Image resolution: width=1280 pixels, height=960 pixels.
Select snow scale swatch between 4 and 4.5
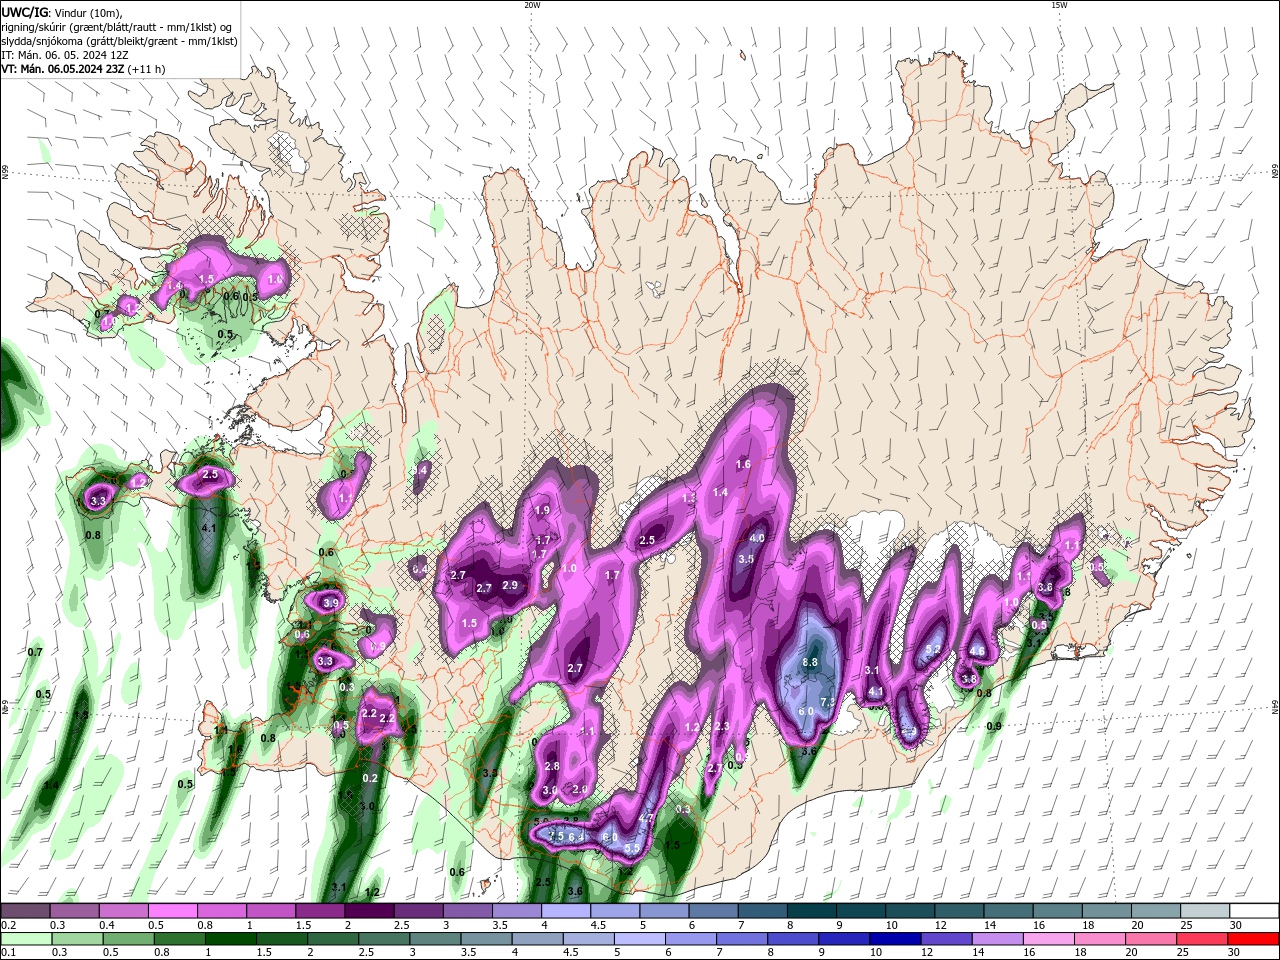[565, 910]
